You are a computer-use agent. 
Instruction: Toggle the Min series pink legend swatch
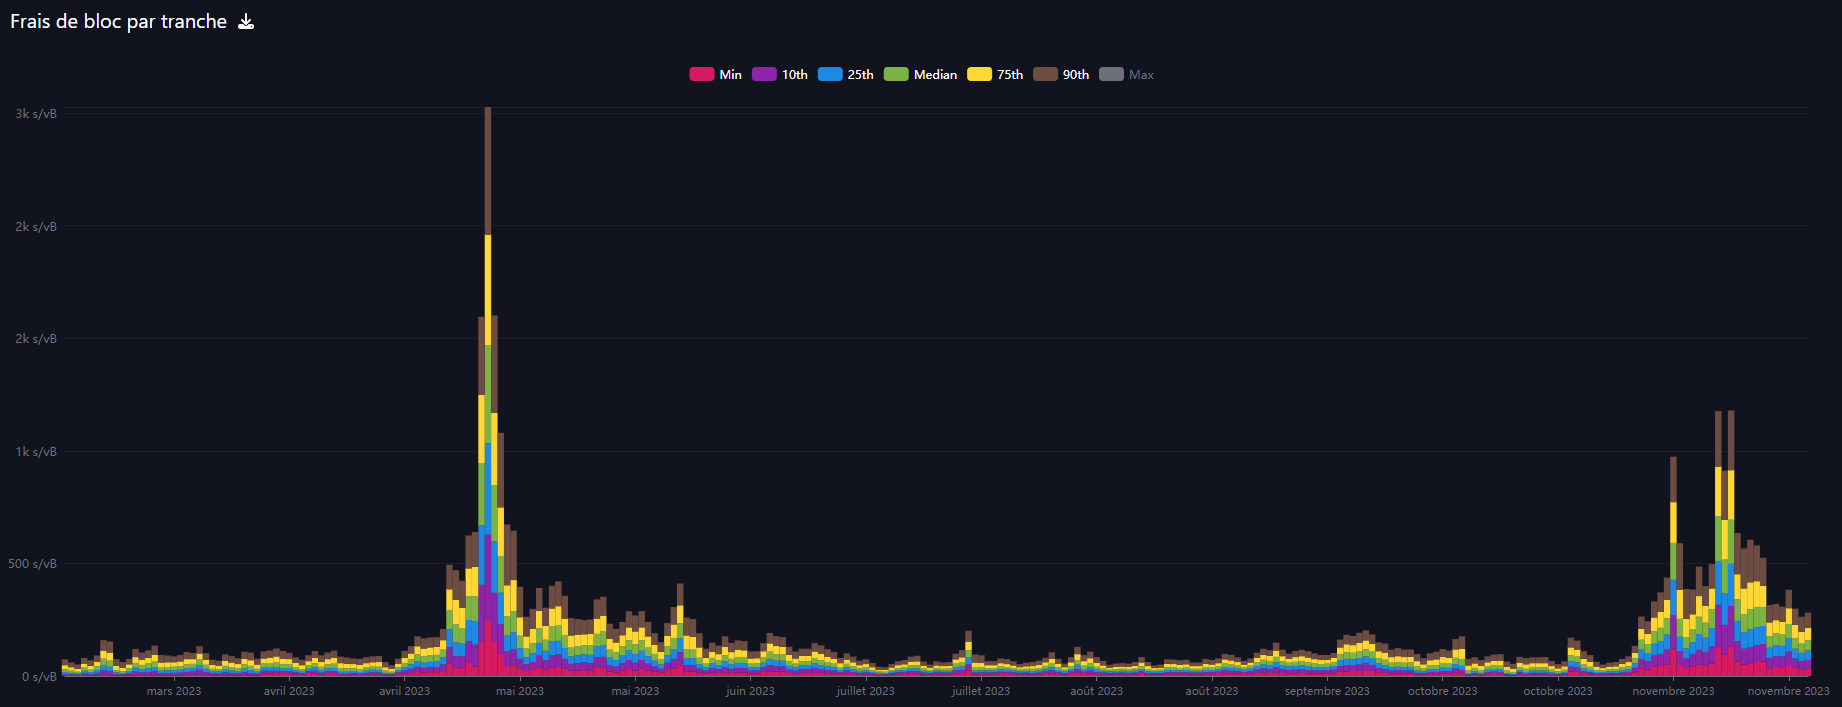coord(701,74)
